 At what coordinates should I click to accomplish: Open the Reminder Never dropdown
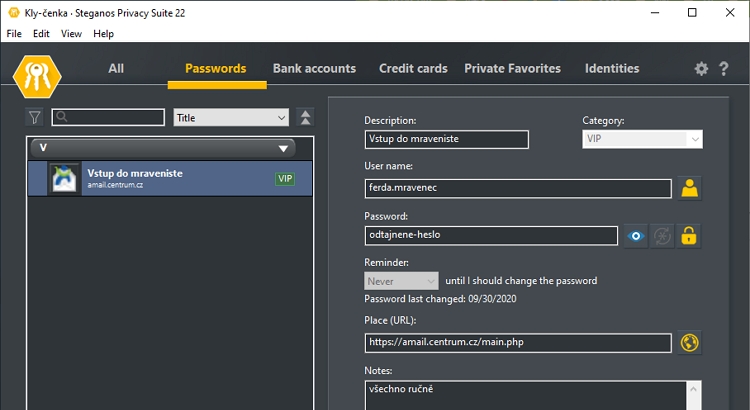click(402, 281)
